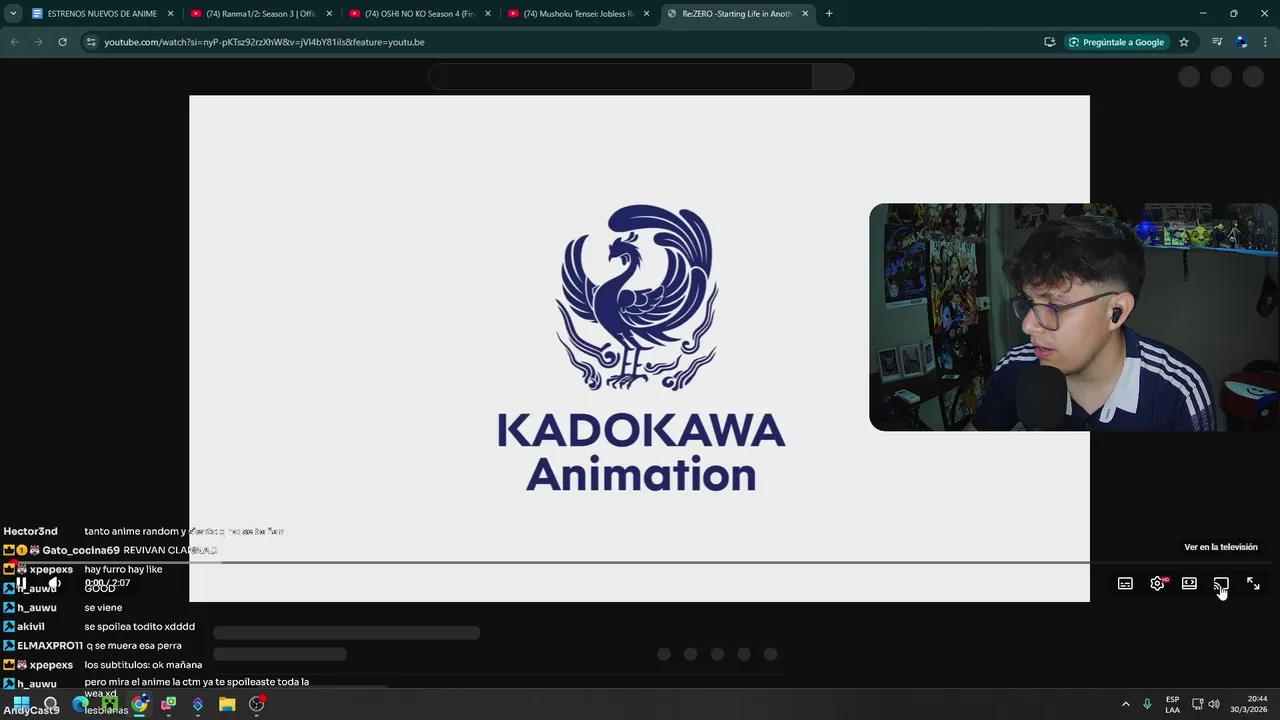Close the Re:ZERO tab
Screen dimensions: 1280x720
(x=805, y=14)
